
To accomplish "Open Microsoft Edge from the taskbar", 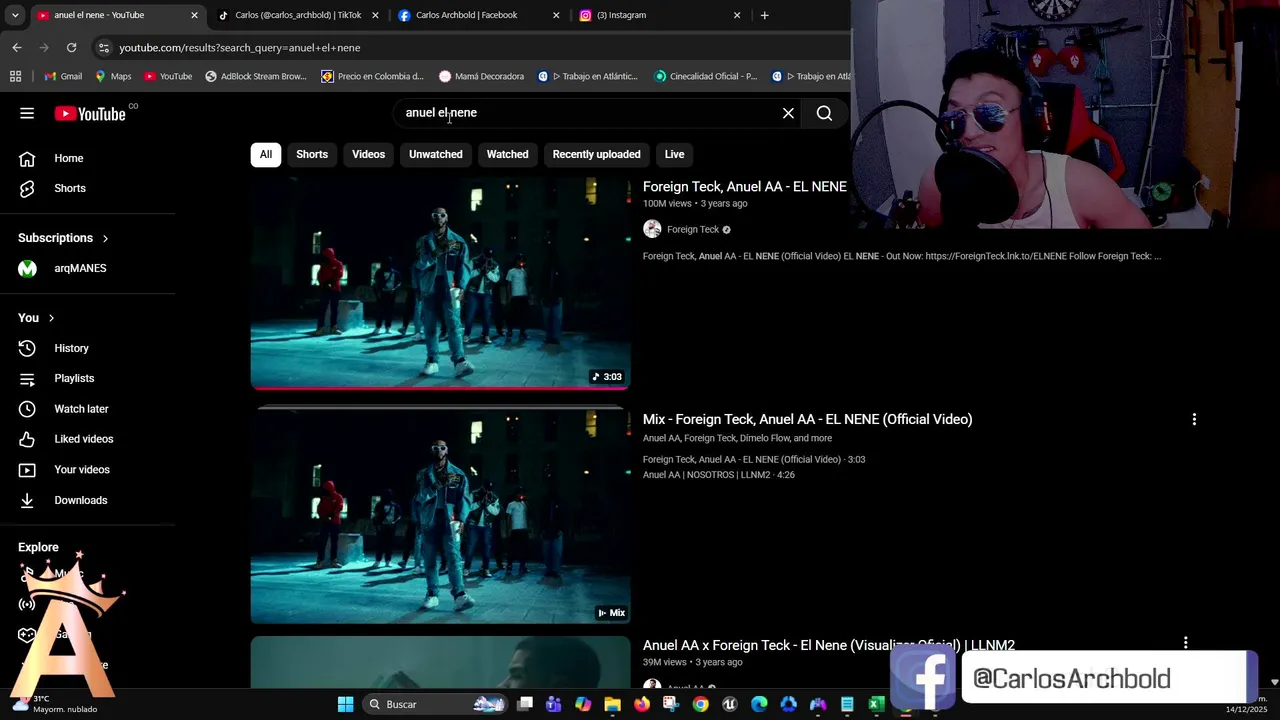I will coord(759,704).
